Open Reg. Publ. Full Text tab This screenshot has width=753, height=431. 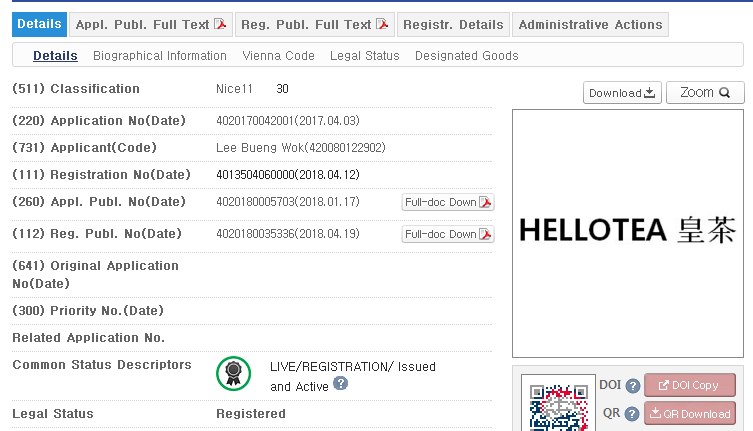pyautogui.click(x=315, y=25)
